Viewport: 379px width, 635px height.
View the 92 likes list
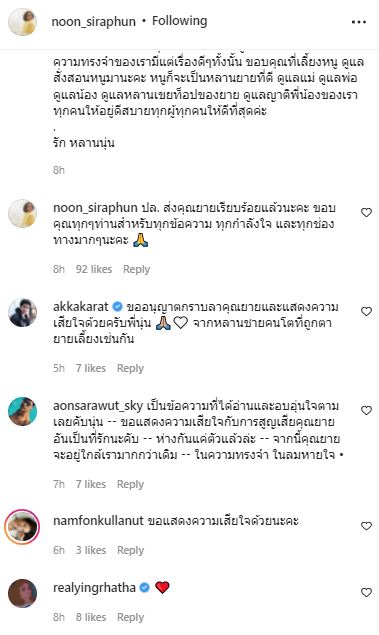tap(94, 269)
